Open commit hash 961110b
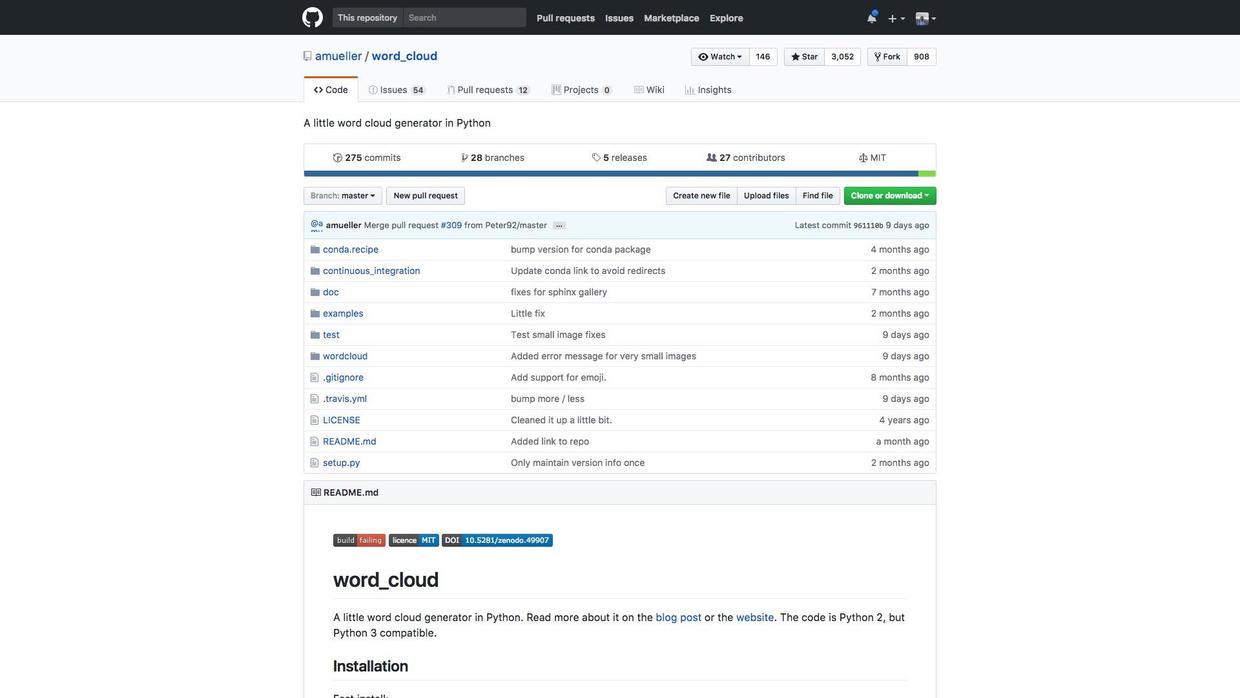1240x698 pixels. (868, 226)
